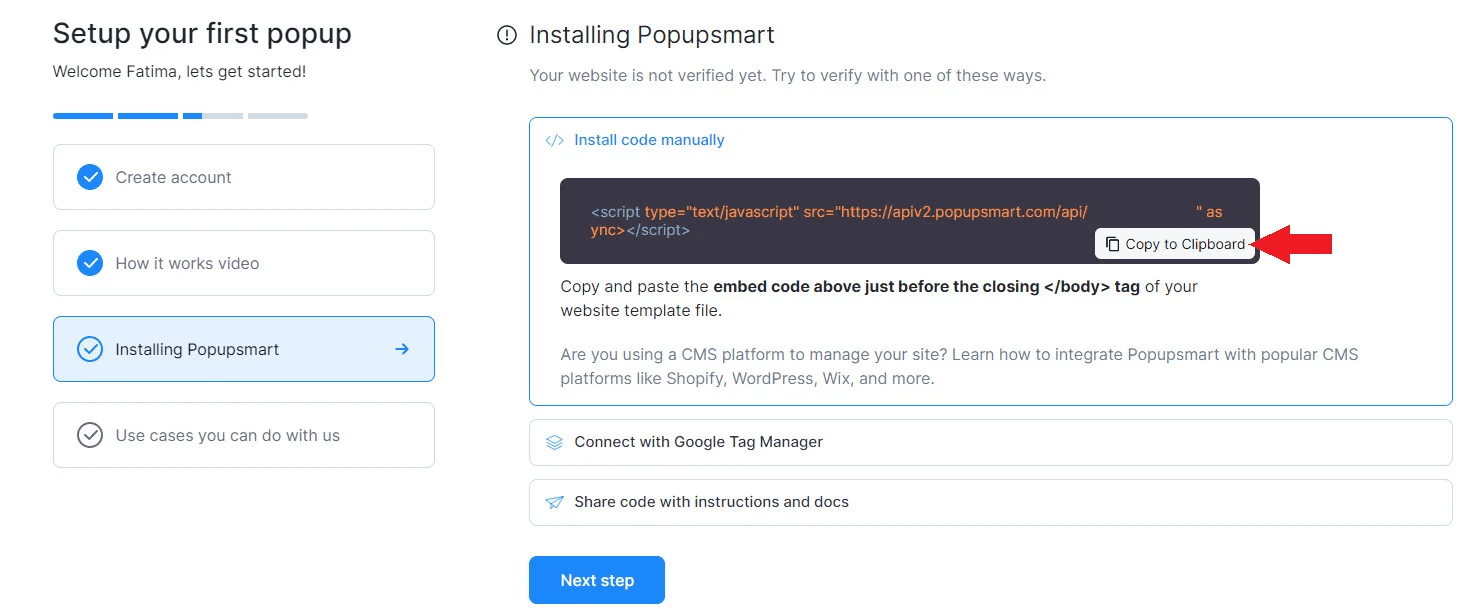The image size is (1467, 609).
Task: Open Use cases you can do with us
Action: click(243, 435)
